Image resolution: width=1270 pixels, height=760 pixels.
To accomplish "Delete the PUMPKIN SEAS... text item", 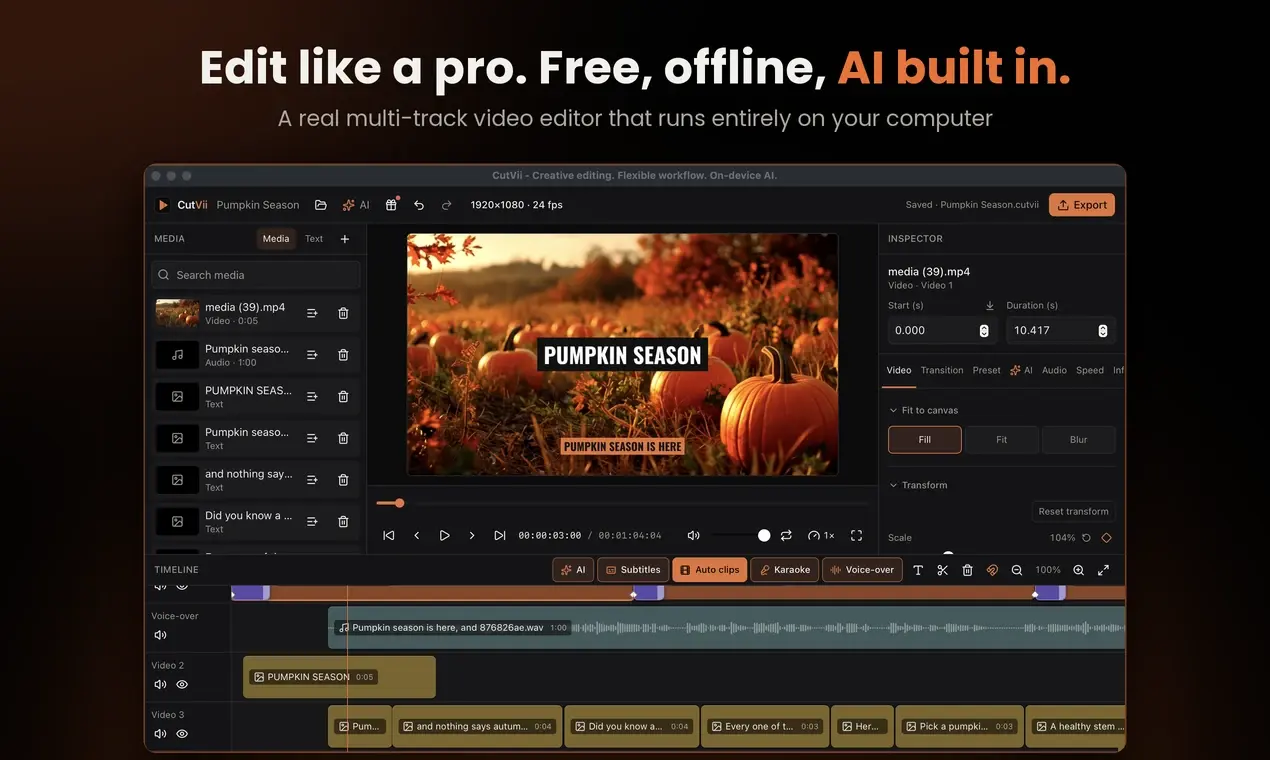I will coord(343,397).
